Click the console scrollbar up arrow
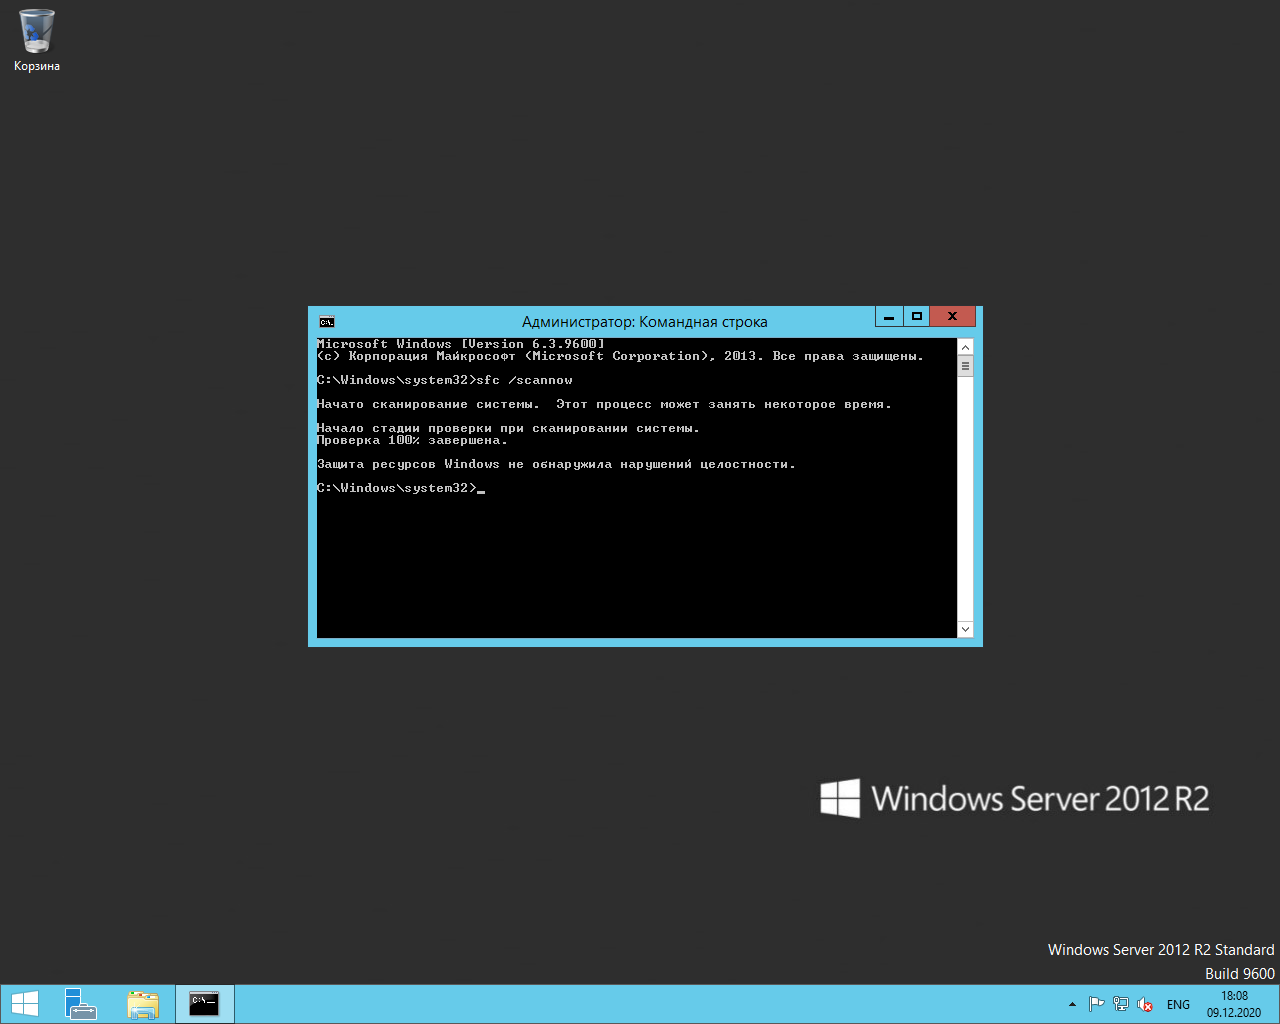Viewport: 1280px width, 1024px height. pos(965,347)
